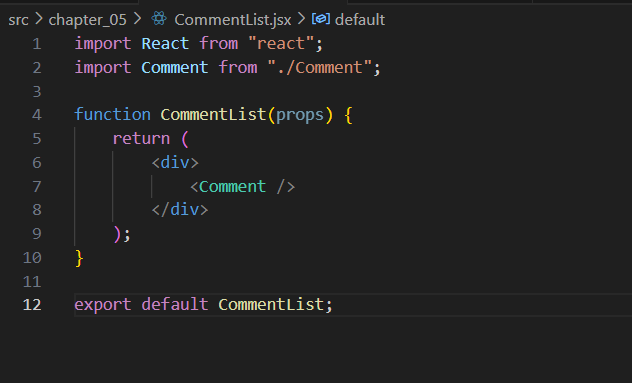Click the 'from' keyword on line 2

tap(238, 68)
